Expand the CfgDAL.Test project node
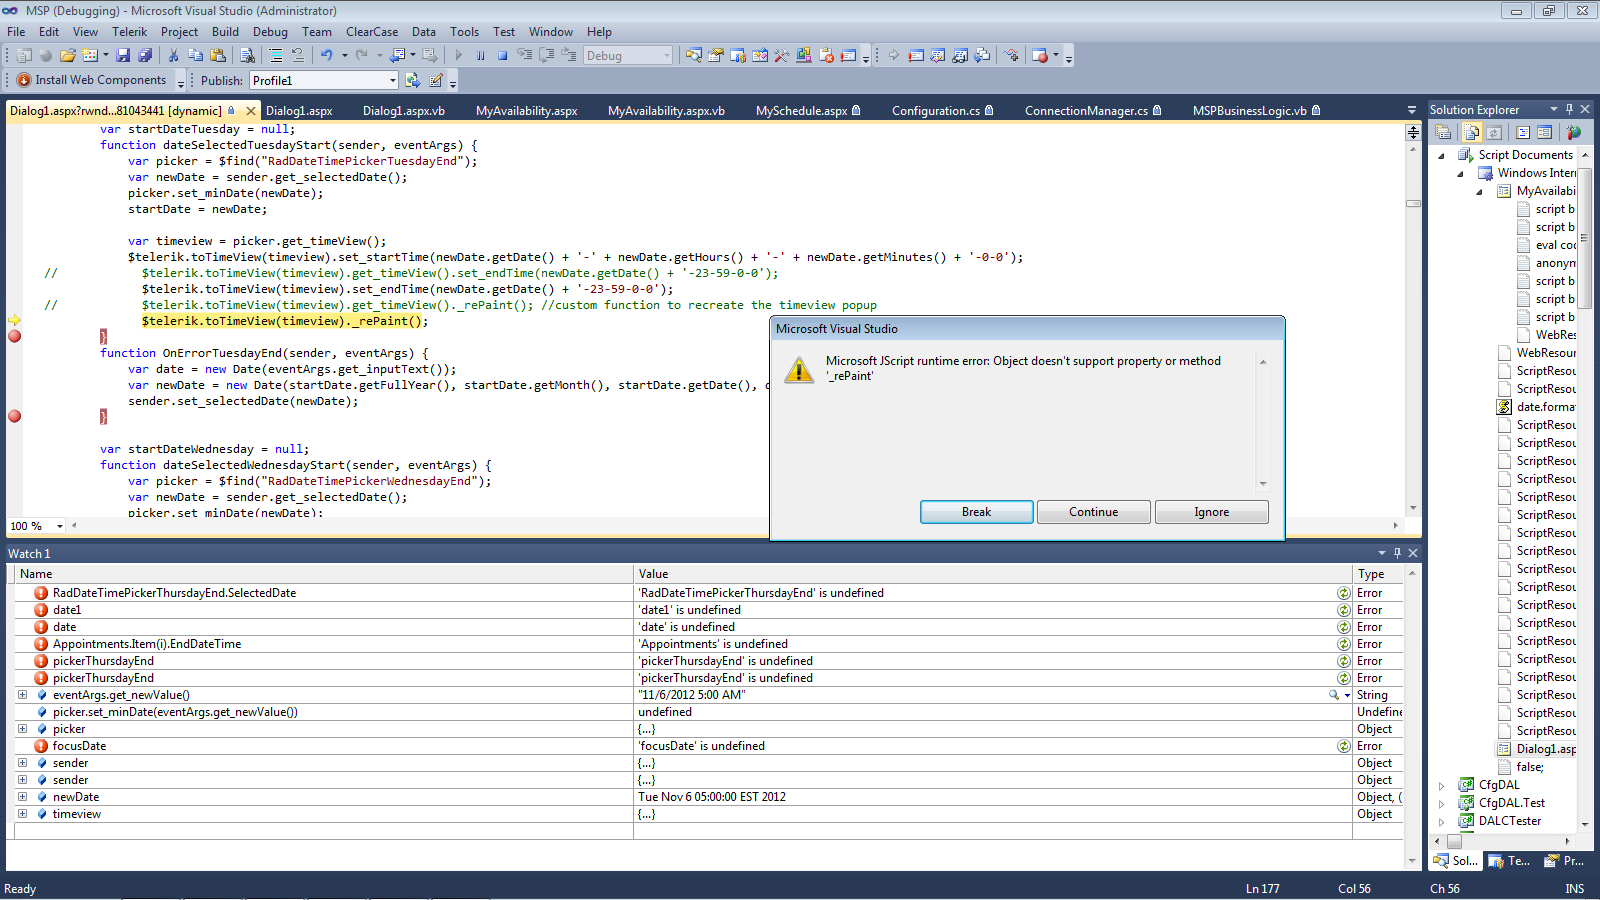 (x=1442, y=803)
